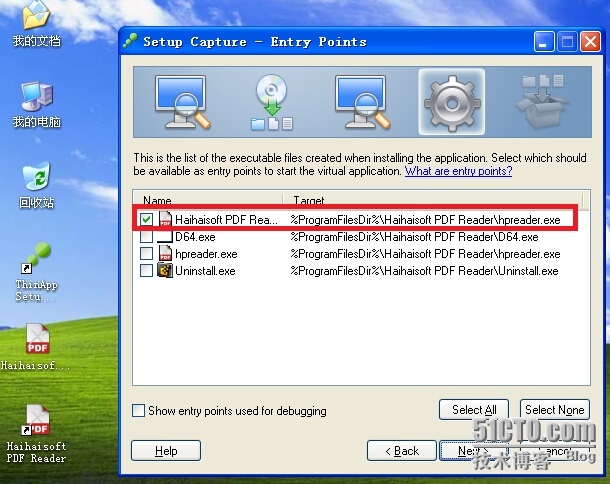Select the D64.exe target path text
The image size is (610, 484).
coord(414,237)
